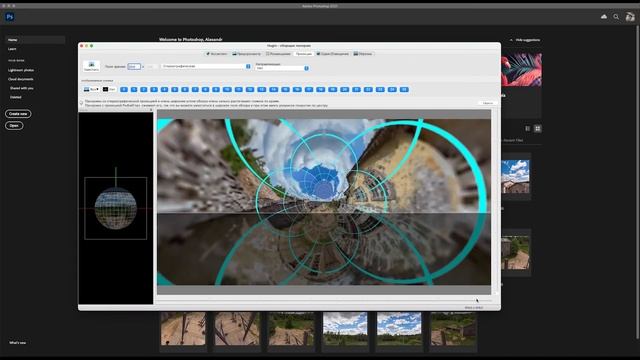Open the Move/Drag tab in Hugin
The height and width of the screenshot is (360, 640).
click(333, 54)
